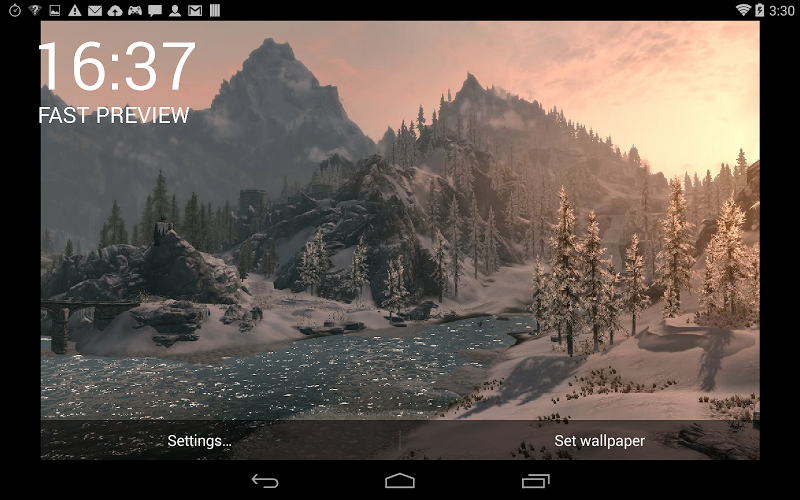Tap the person contact notification icon
Viewport: 800px width, 500px height.
click(x=175, y=10)
